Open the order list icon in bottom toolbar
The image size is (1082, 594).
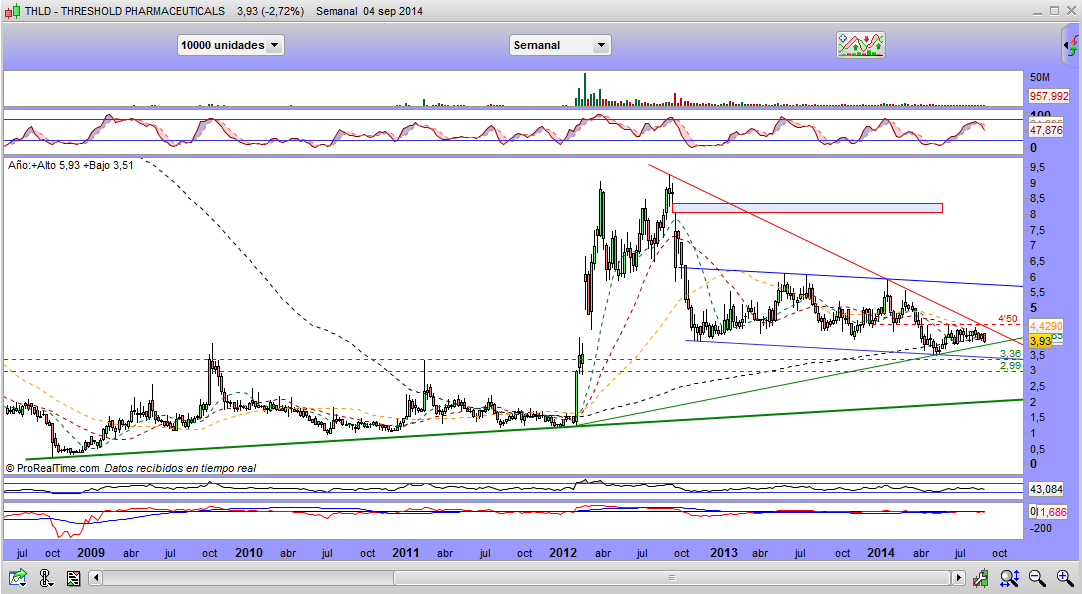73,577
